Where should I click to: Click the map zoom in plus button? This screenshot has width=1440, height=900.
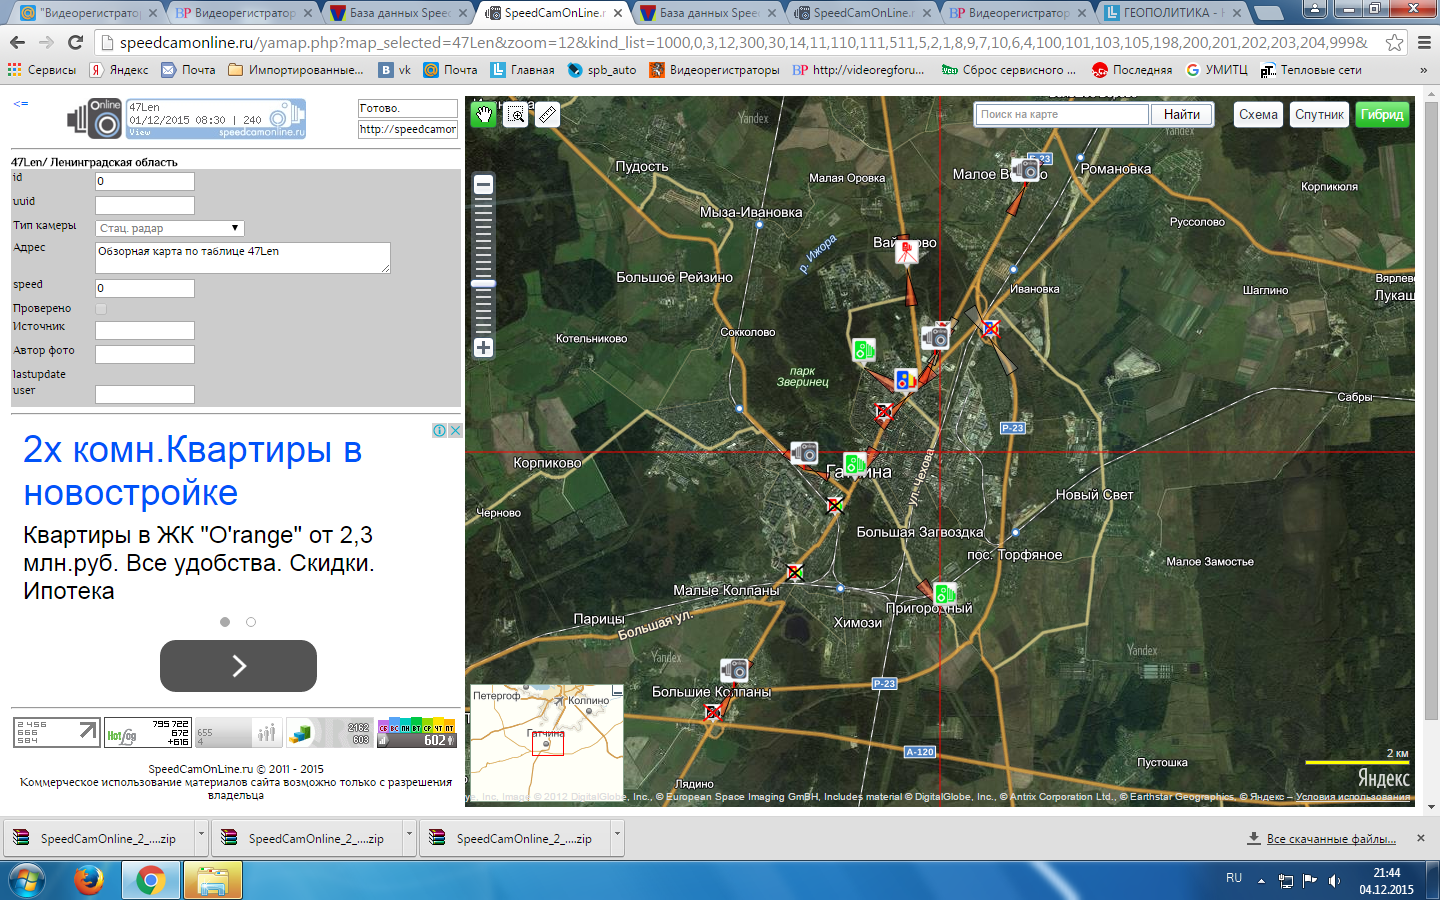(x=484, y=348)
